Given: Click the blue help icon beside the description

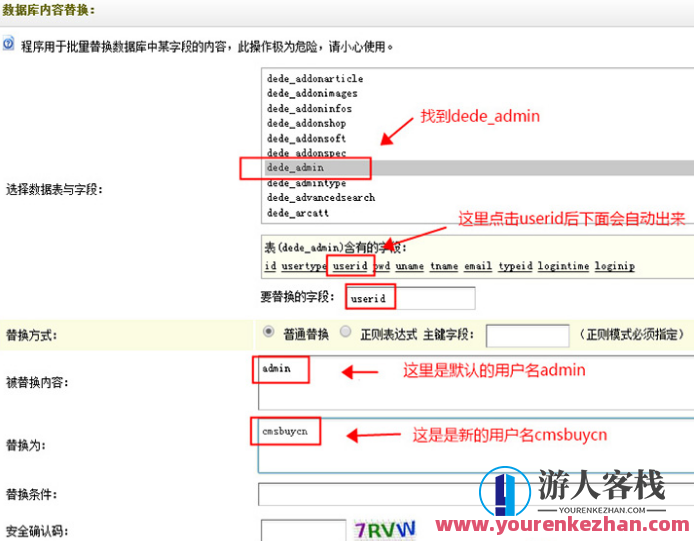Looking at the screenshot, I should click(x=9, y=44).
